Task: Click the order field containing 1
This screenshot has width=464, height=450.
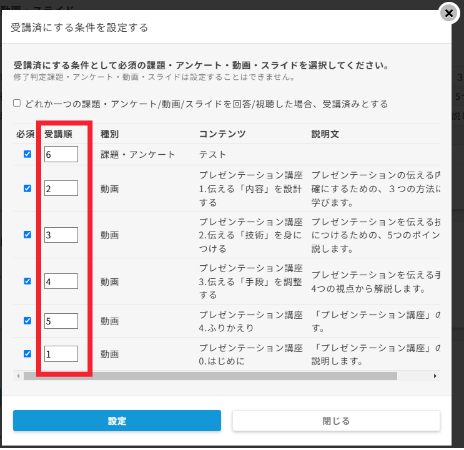Action: pos(61,354)
